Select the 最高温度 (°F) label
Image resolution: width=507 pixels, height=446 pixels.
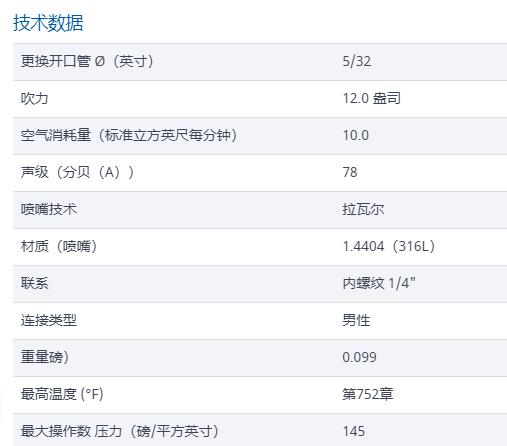pyautogui.click(x=62, y=394)
